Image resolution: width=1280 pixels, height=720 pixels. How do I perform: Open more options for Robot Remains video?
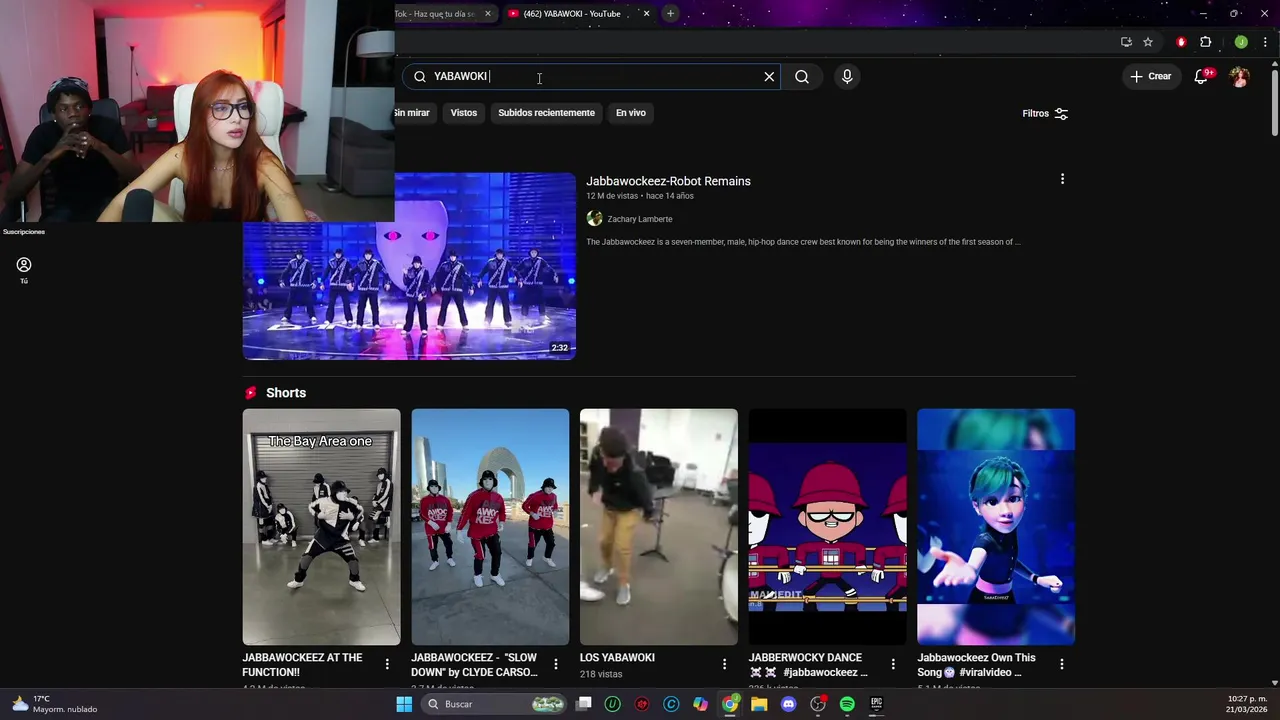1062,179
